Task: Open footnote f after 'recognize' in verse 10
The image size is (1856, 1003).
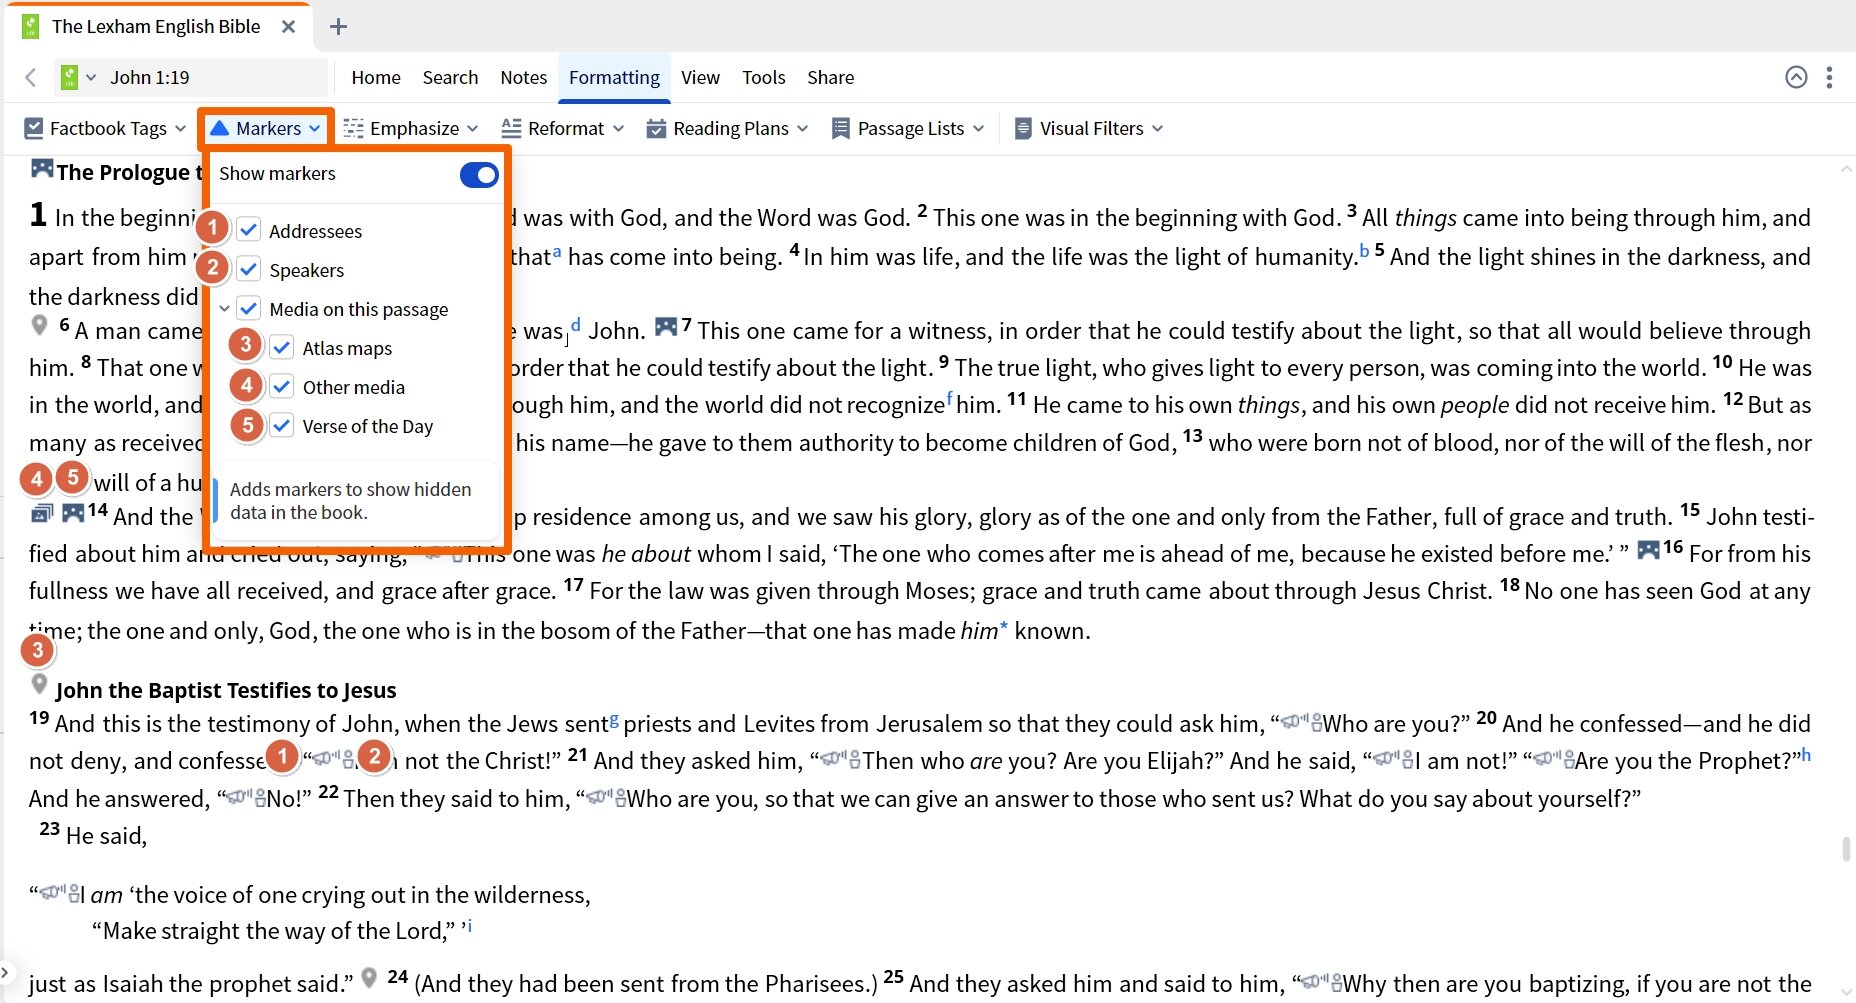Action: 949,398
